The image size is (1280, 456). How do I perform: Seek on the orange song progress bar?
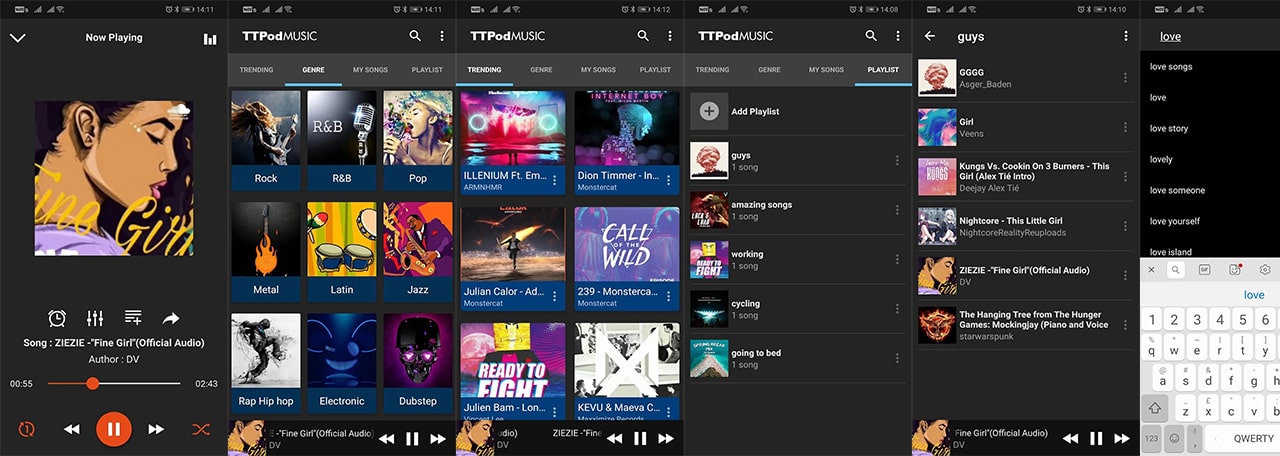[x=114, y=383]
